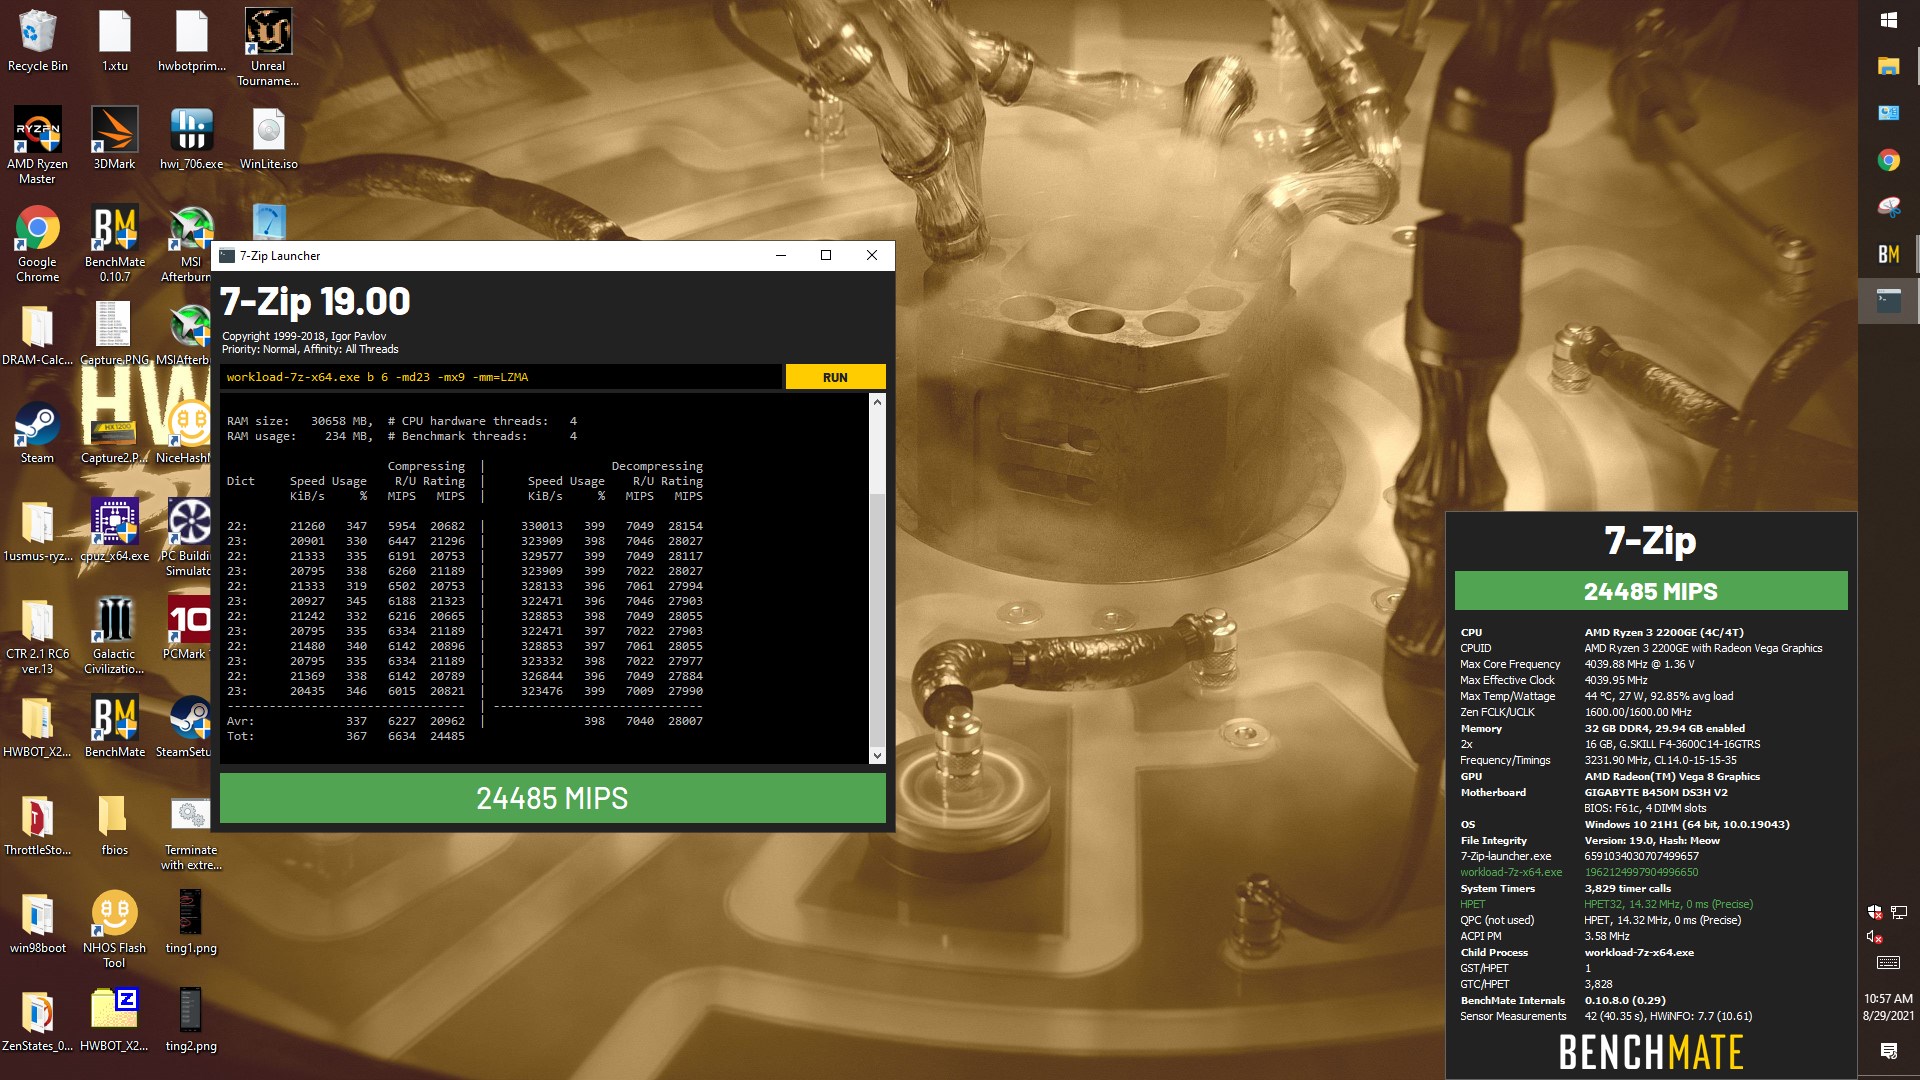The image size is (1920, 1080).
Task: Open 1usmus-ryz folder icon
Action: [38, 531]
